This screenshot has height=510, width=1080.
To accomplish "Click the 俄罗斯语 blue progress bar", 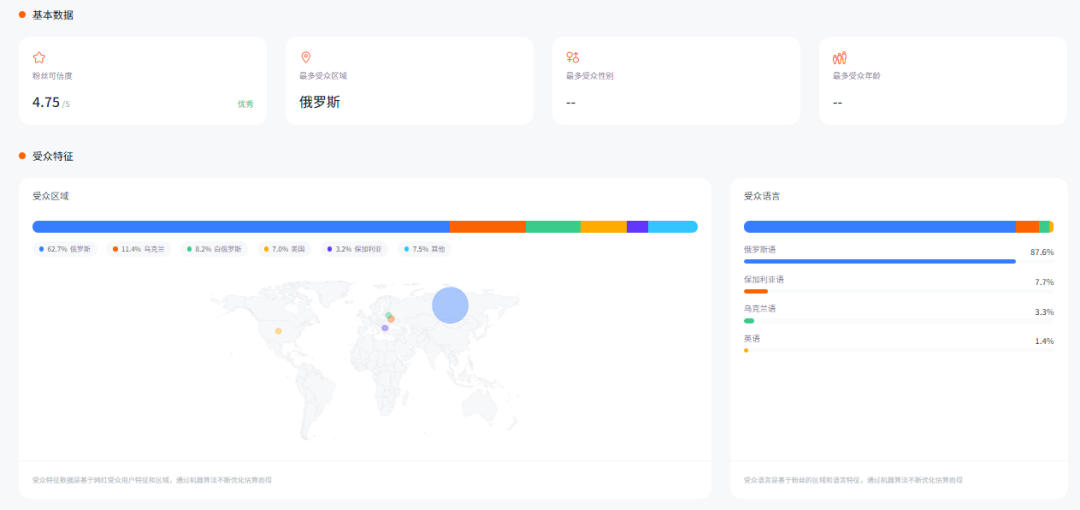I will [x=880, y=261].
